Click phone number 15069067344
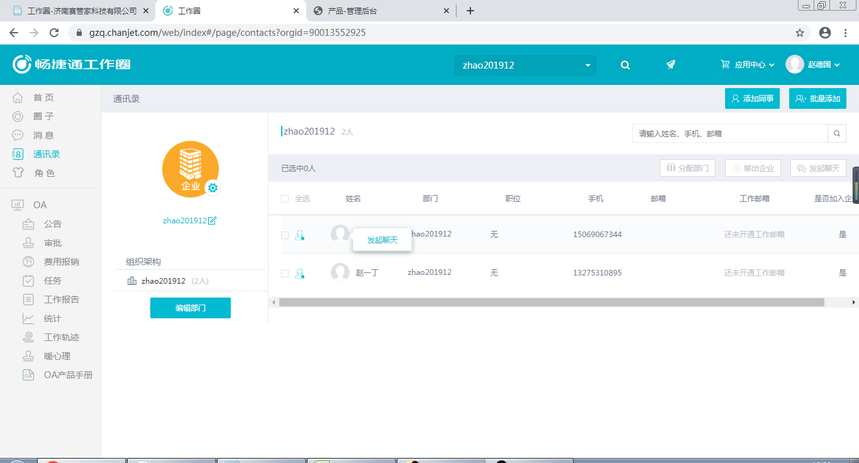The height and width of the screenshot is (463, 859). coord(597,235)
